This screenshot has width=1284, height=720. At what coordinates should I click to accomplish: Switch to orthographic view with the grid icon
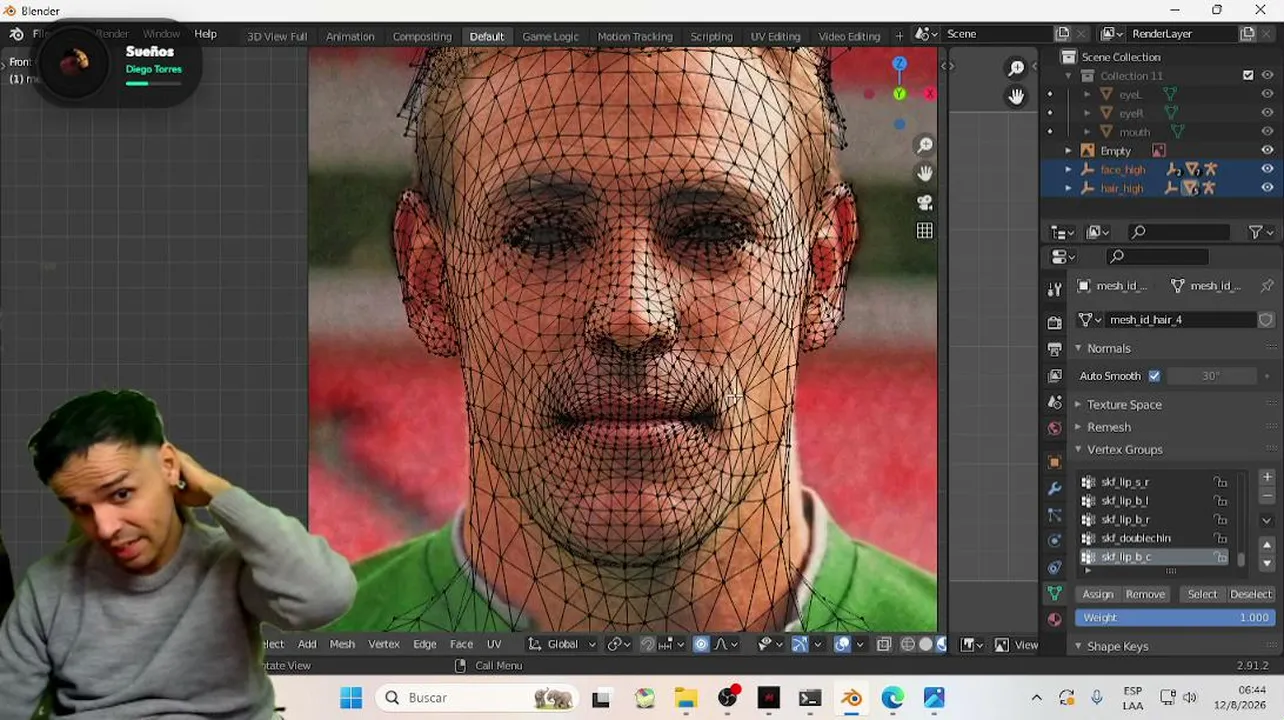(x=925, y=231)
